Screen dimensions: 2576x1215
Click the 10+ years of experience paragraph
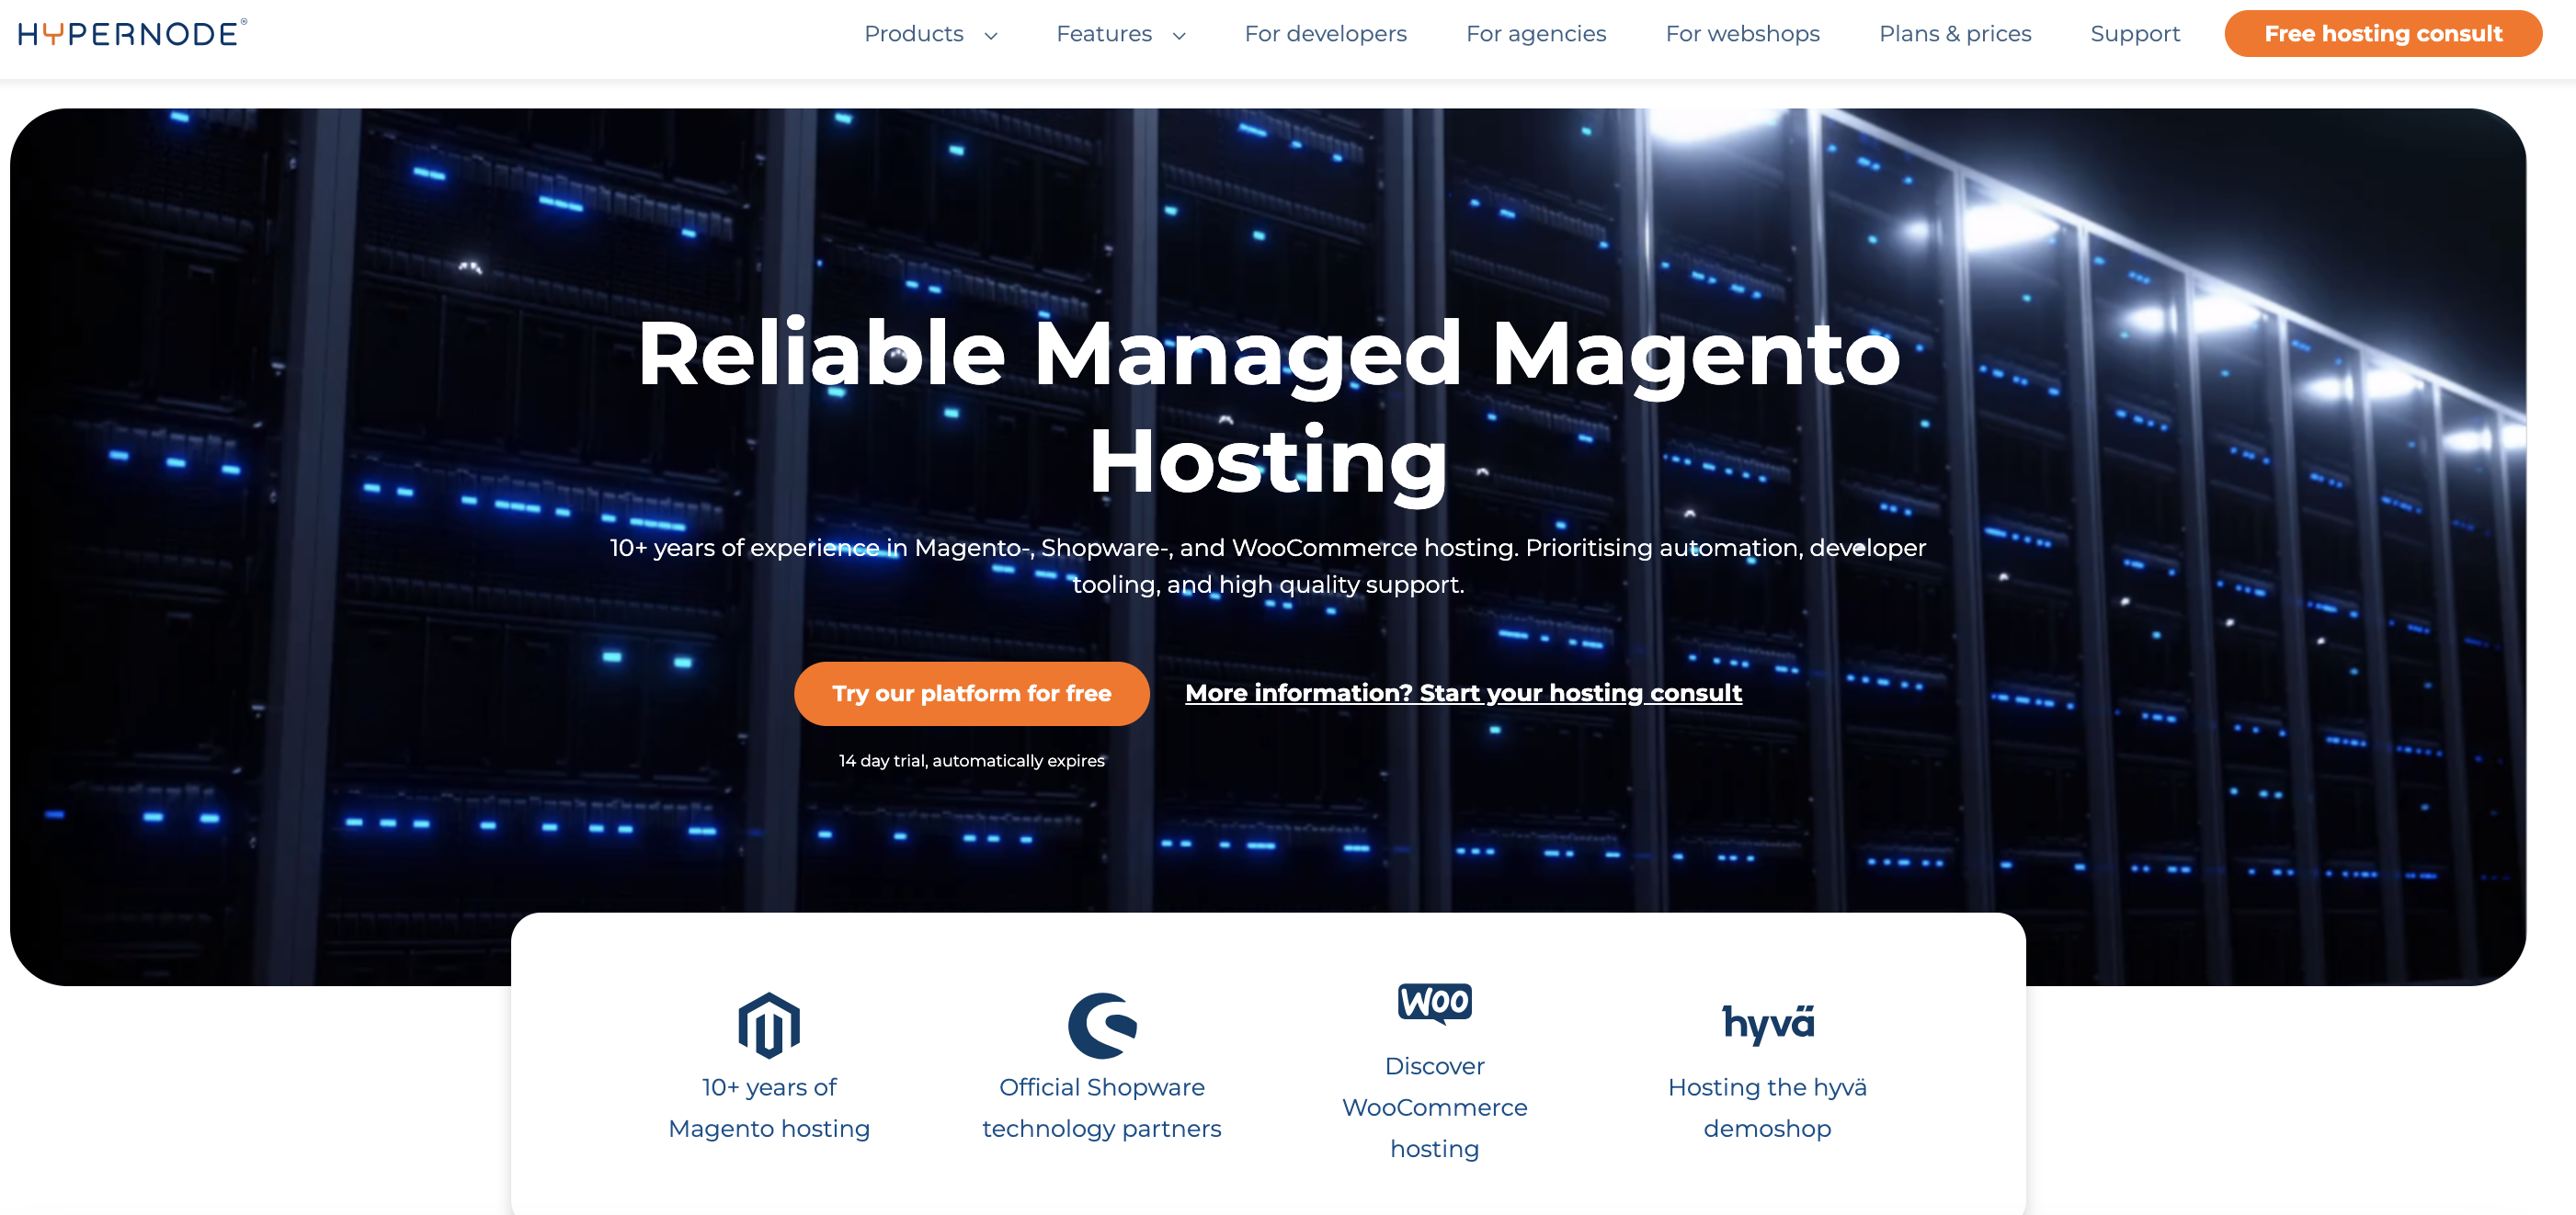pos(1268,566)
